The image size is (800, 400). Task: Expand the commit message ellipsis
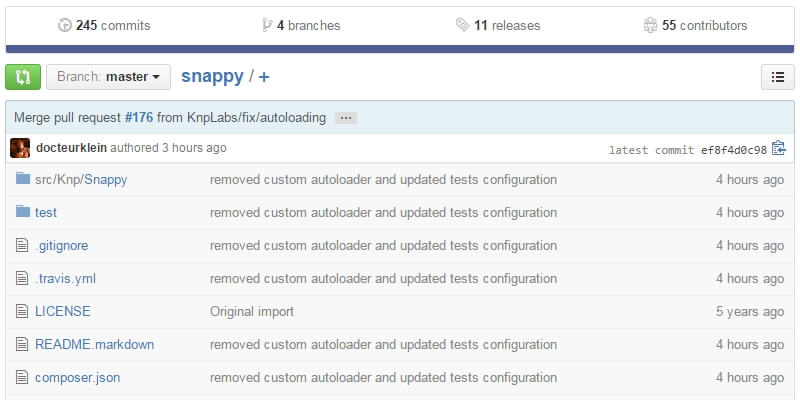(346, 118)
